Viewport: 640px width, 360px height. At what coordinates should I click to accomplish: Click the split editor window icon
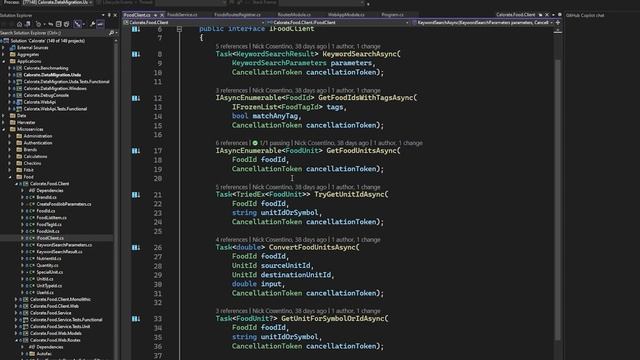tap(558, 22)
